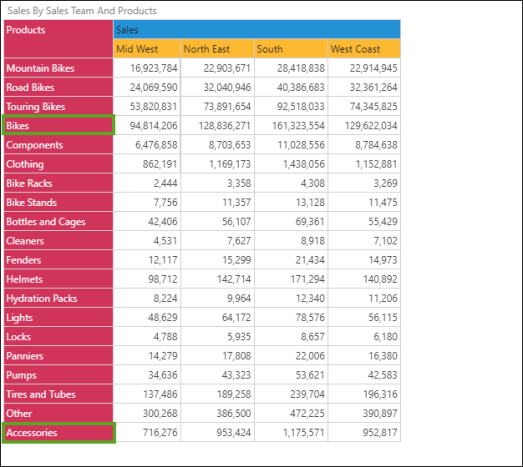Click the Products column header
The image size is (523, 467).
[x=59, y=39]
